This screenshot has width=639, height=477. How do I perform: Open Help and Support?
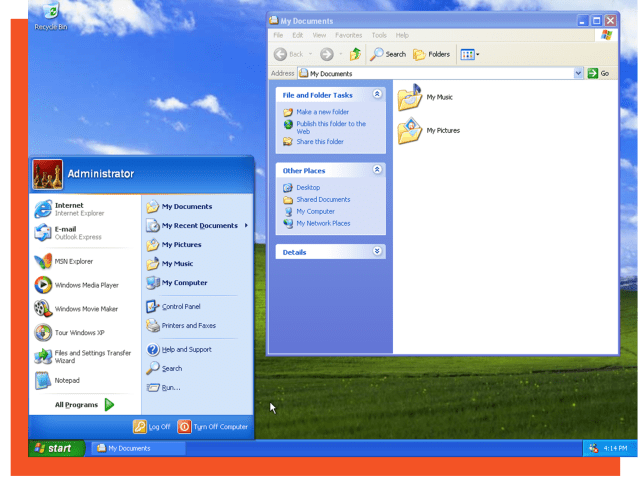[179, 349]
